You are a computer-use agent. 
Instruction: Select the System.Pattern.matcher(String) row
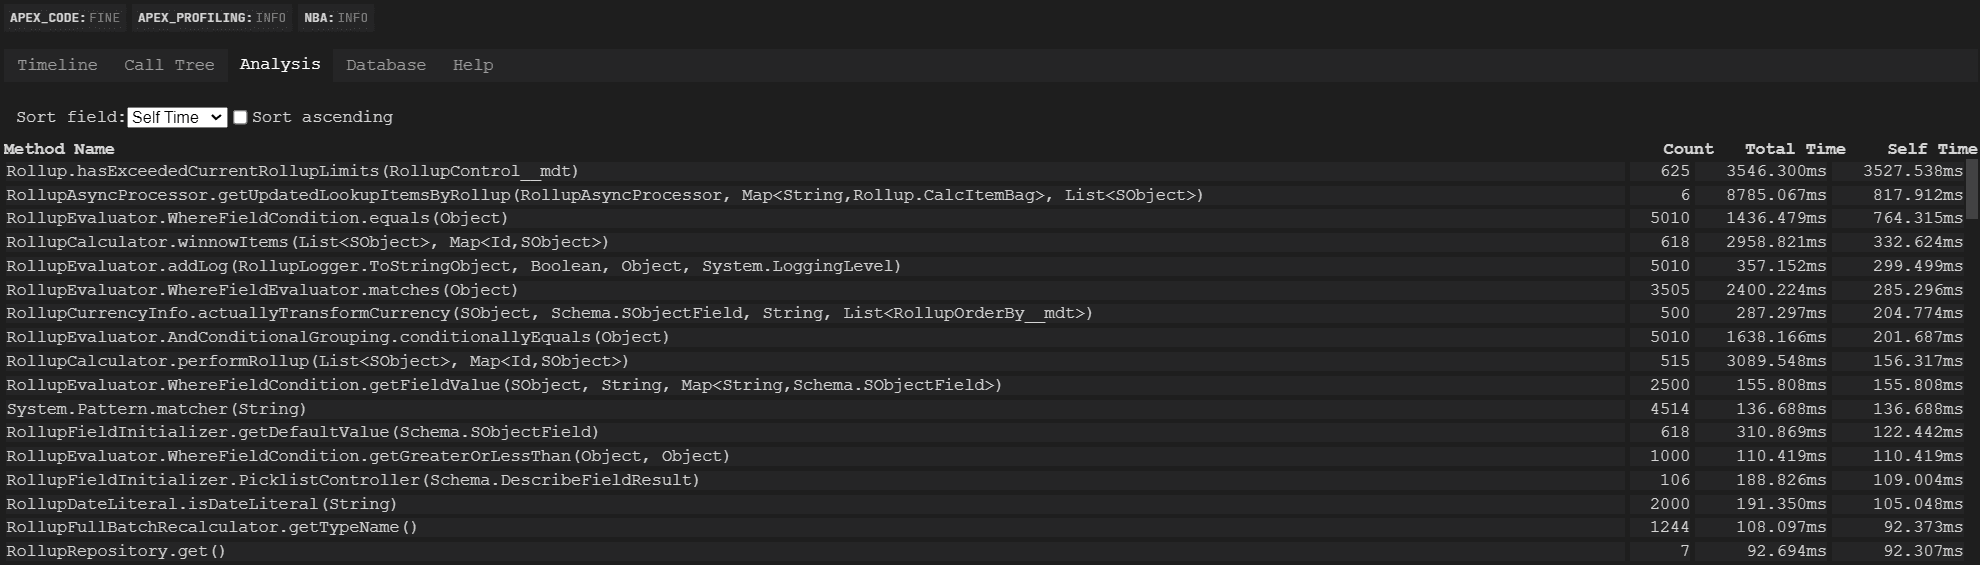pos(983,409)
